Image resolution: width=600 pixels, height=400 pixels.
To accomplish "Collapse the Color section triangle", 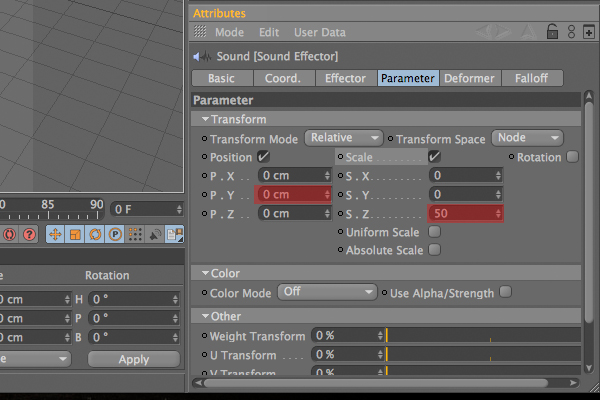I will (205, 273).
